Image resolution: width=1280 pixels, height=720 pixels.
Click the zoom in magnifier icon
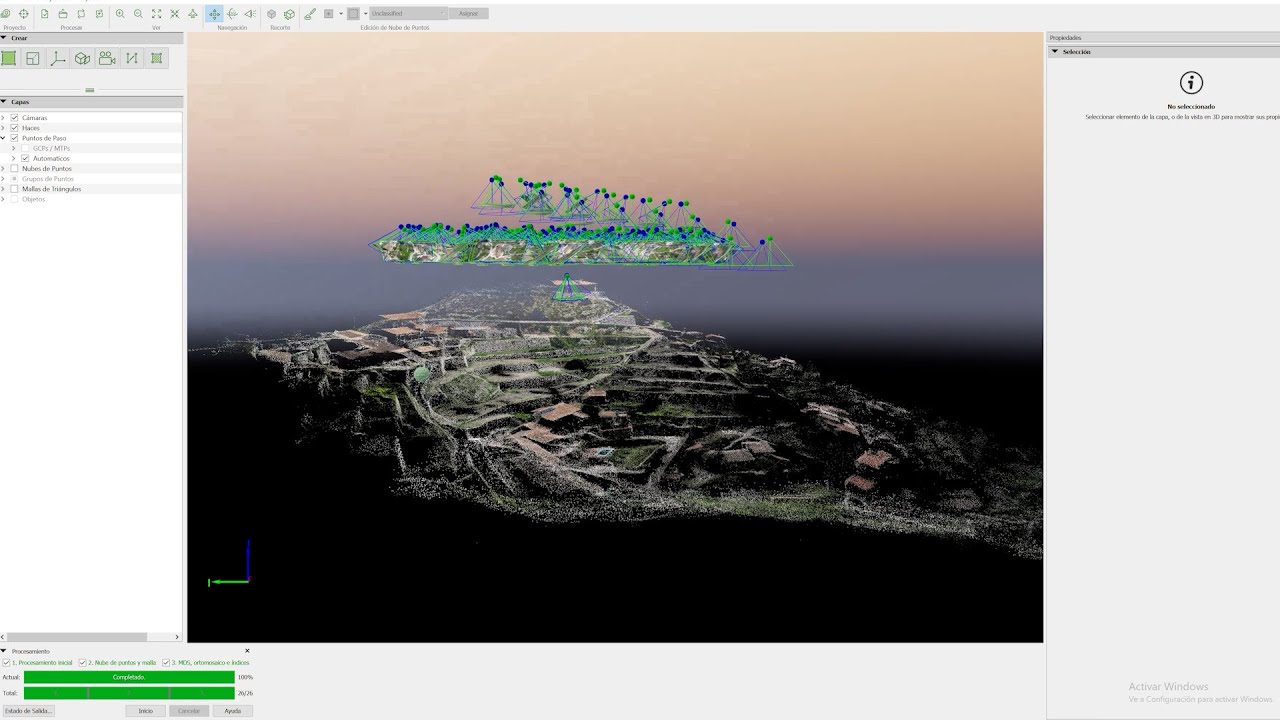click(120, 14)
